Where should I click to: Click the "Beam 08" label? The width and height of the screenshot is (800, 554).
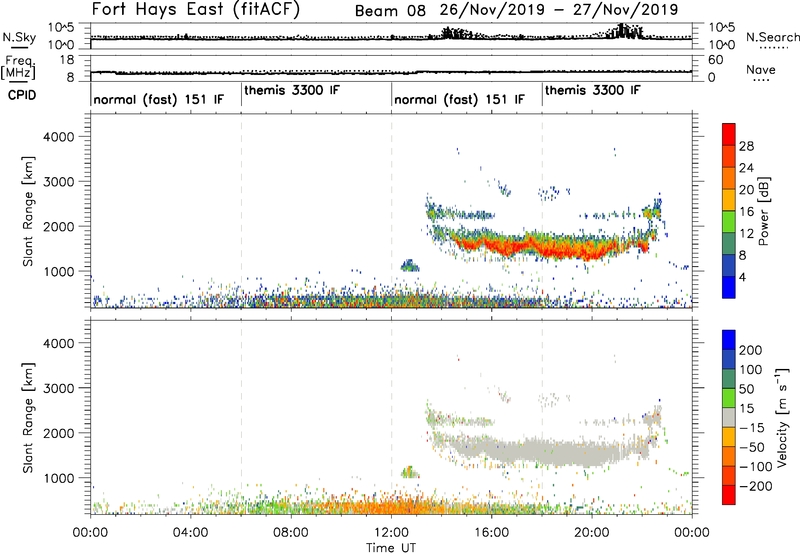pos(390,10)
